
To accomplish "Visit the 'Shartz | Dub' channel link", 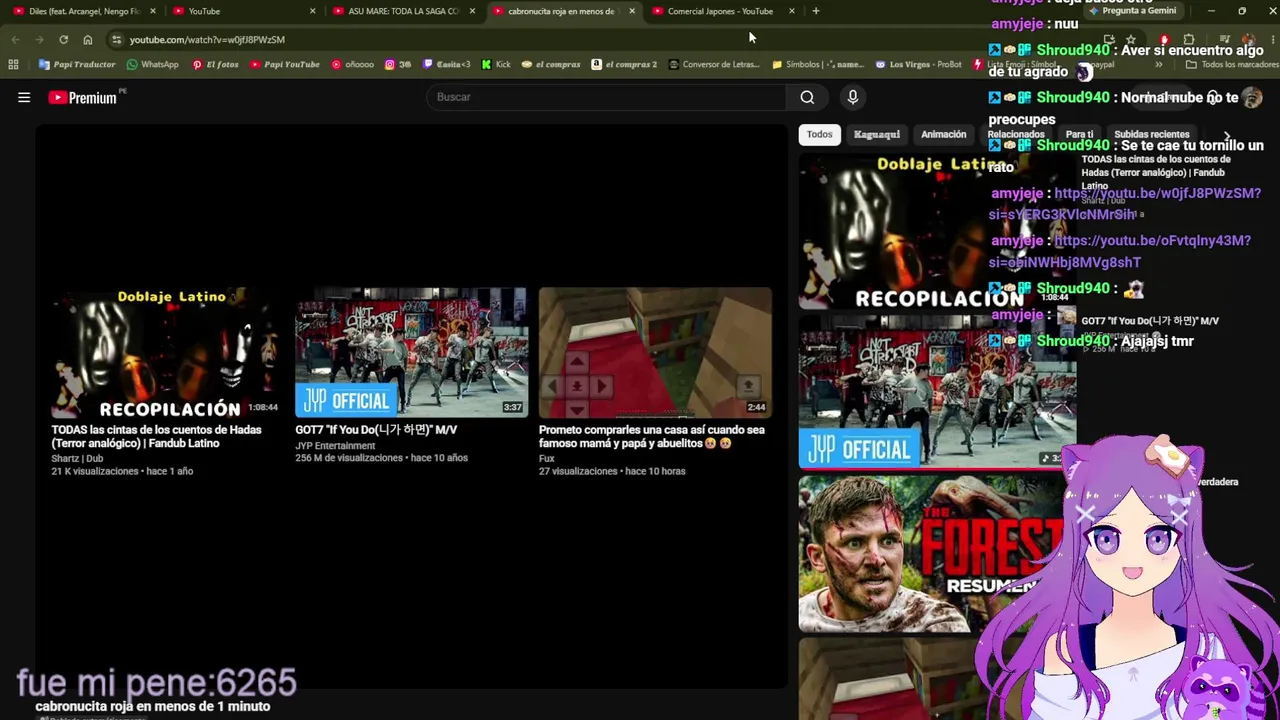I will [x=77, y=459].
